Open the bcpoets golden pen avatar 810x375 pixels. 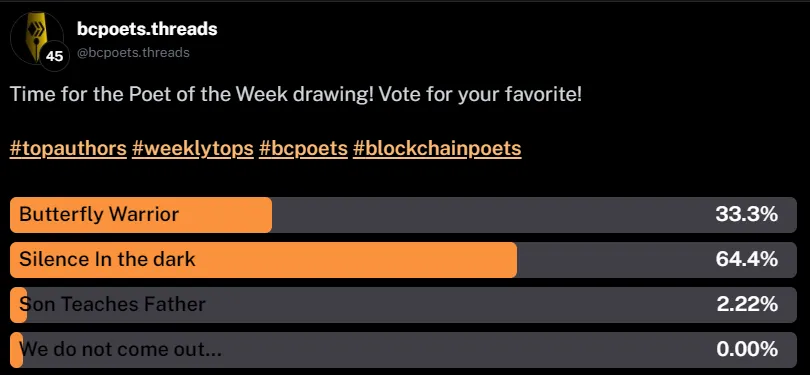(x=36, y=37)
